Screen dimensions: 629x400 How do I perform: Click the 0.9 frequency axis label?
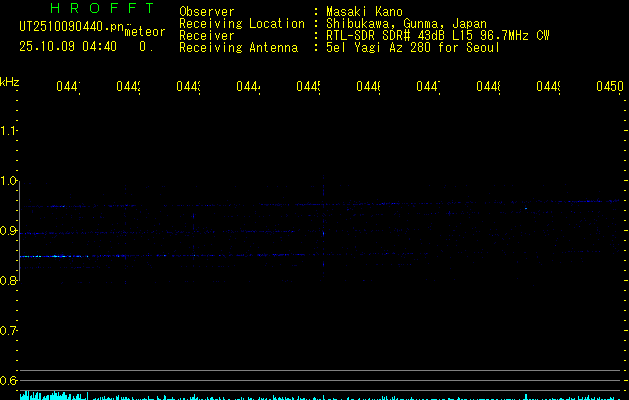click(9, 231)
